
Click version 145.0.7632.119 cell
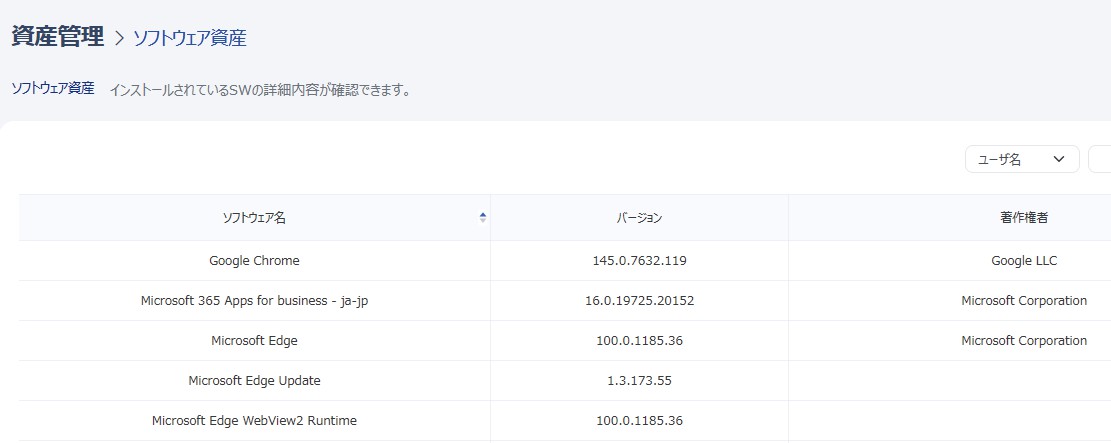point(639,261)
